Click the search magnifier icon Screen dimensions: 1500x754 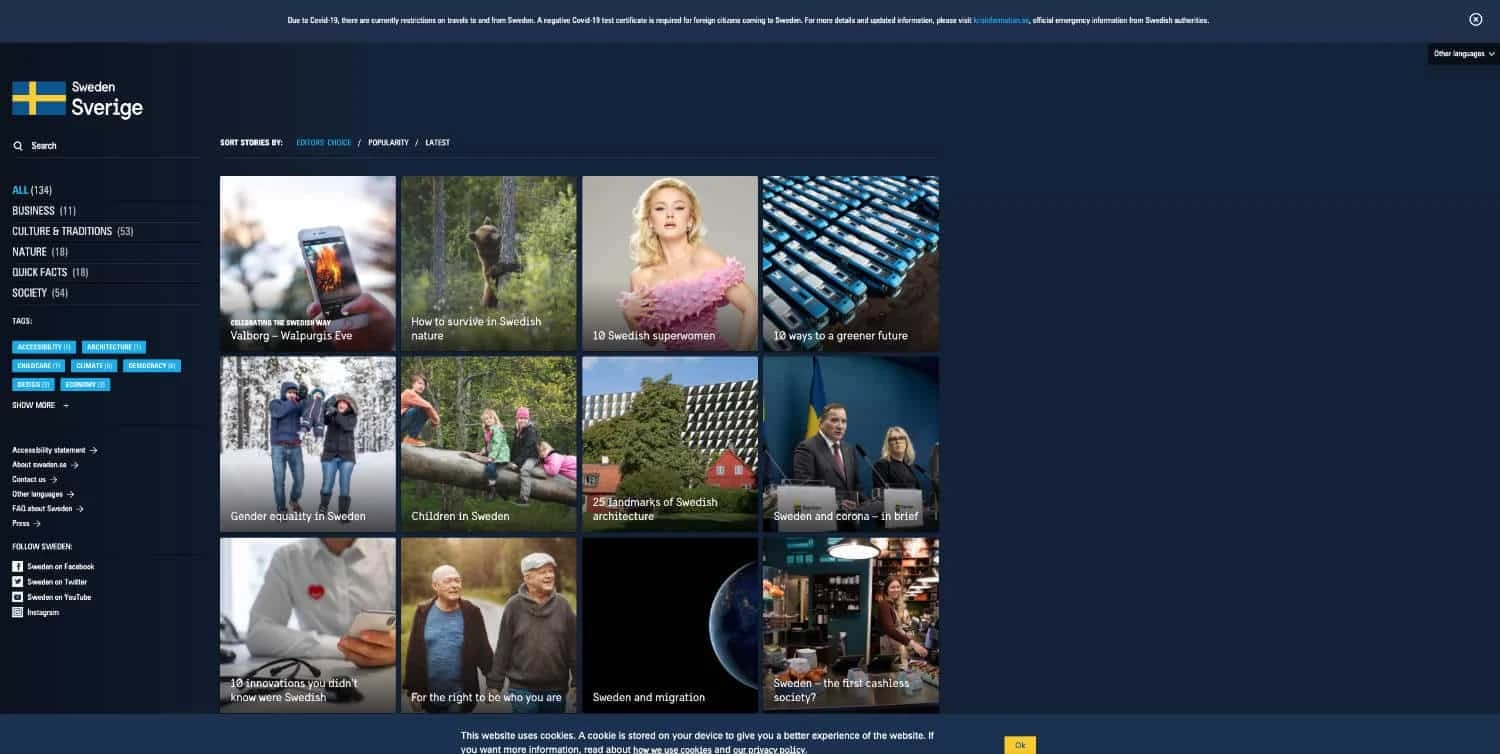tap(18, 145)
